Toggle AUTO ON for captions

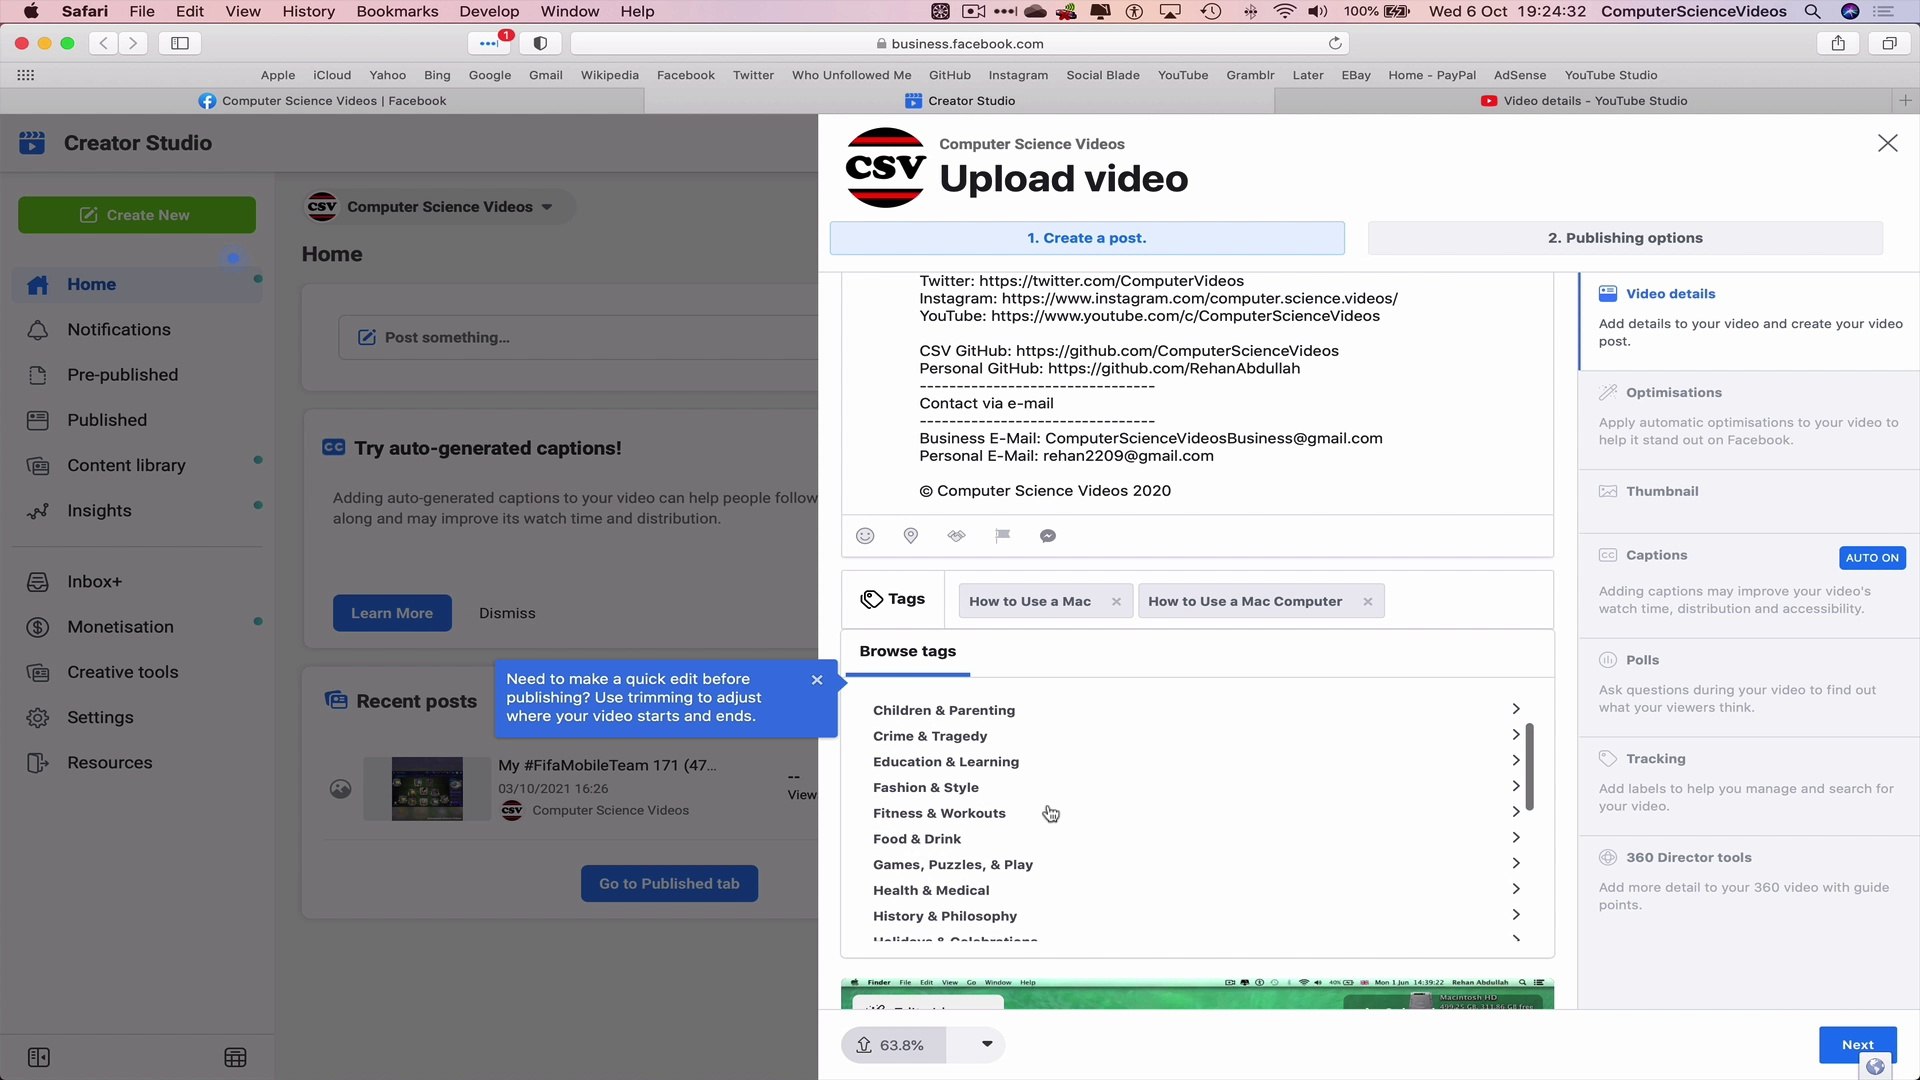[x=1872, y=558]
